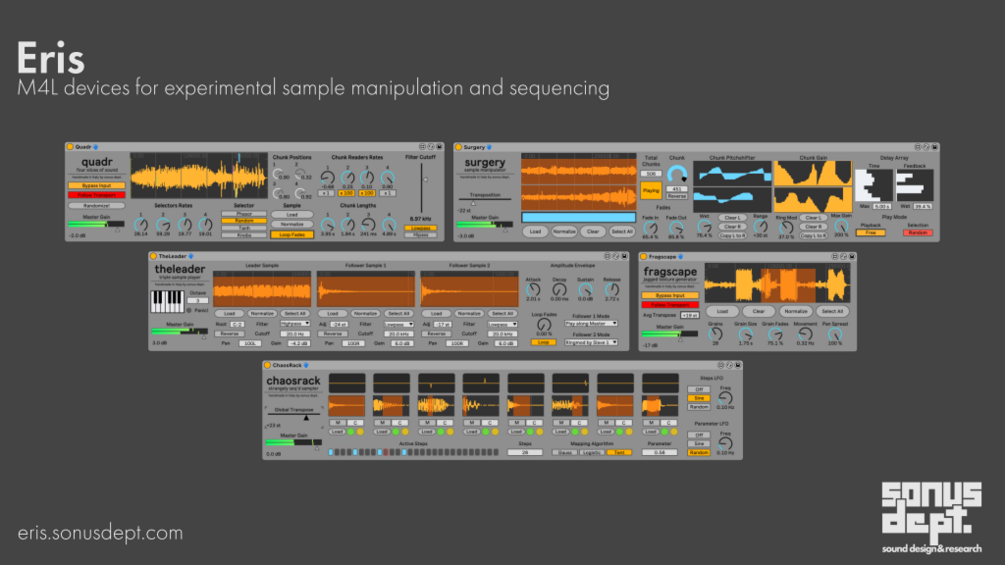
Task: Click Steps number field in ChaosRack
Action: [x=524, y=453]
